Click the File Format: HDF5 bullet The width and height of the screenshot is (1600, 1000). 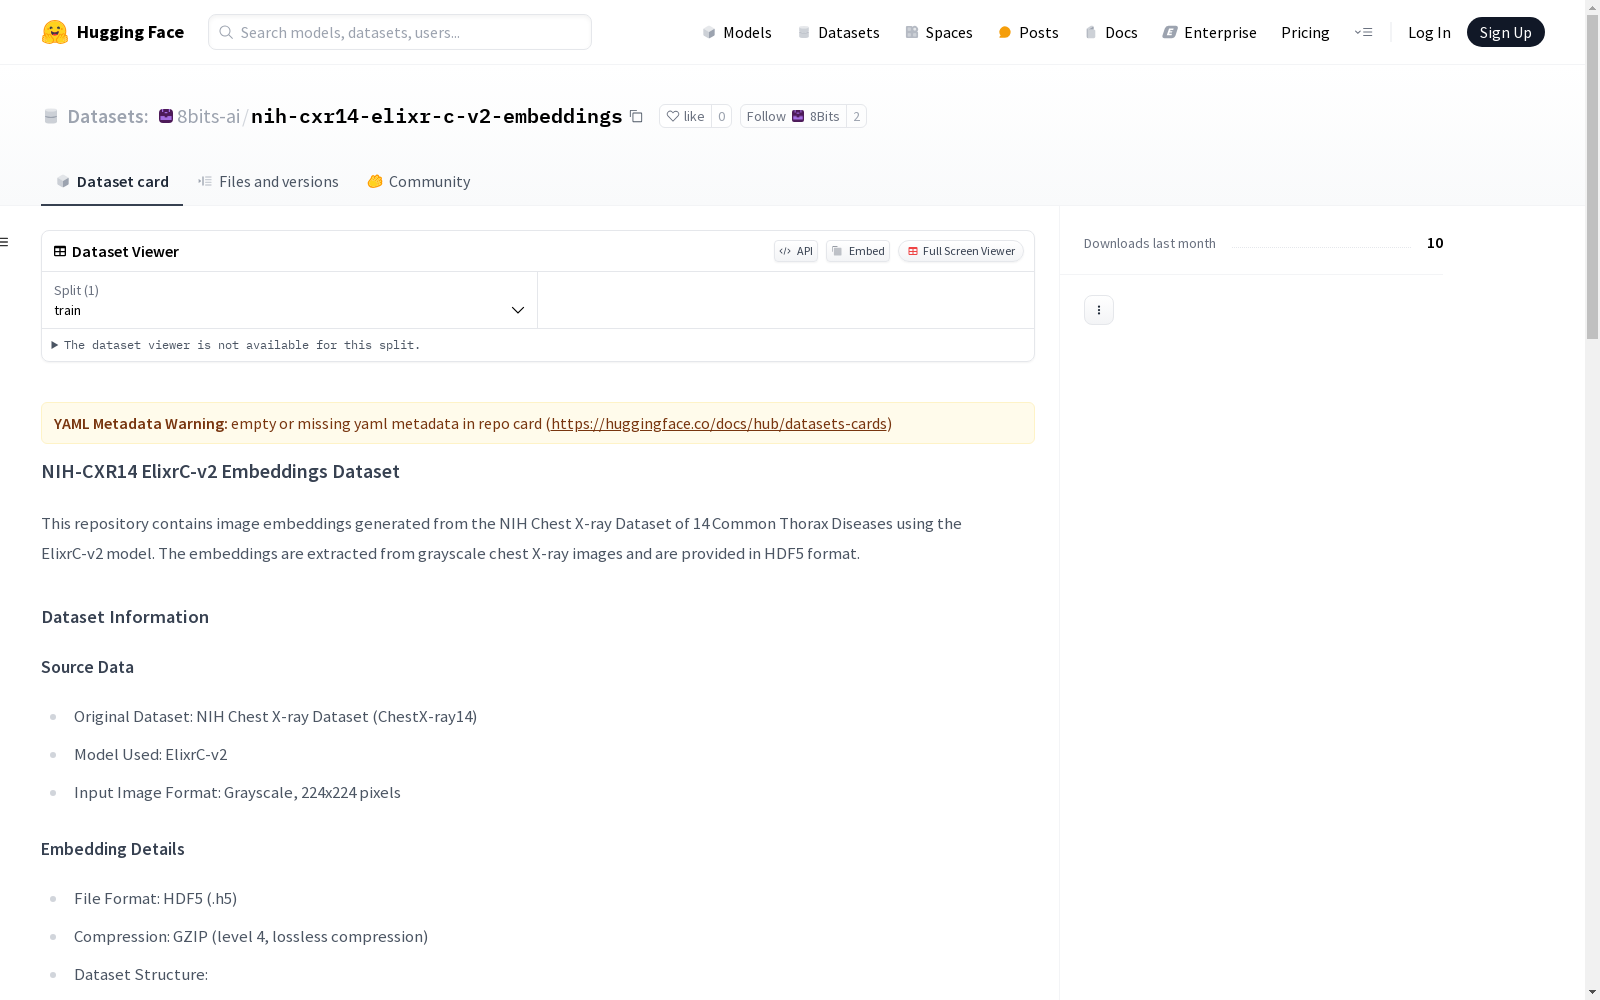point(155,898)
